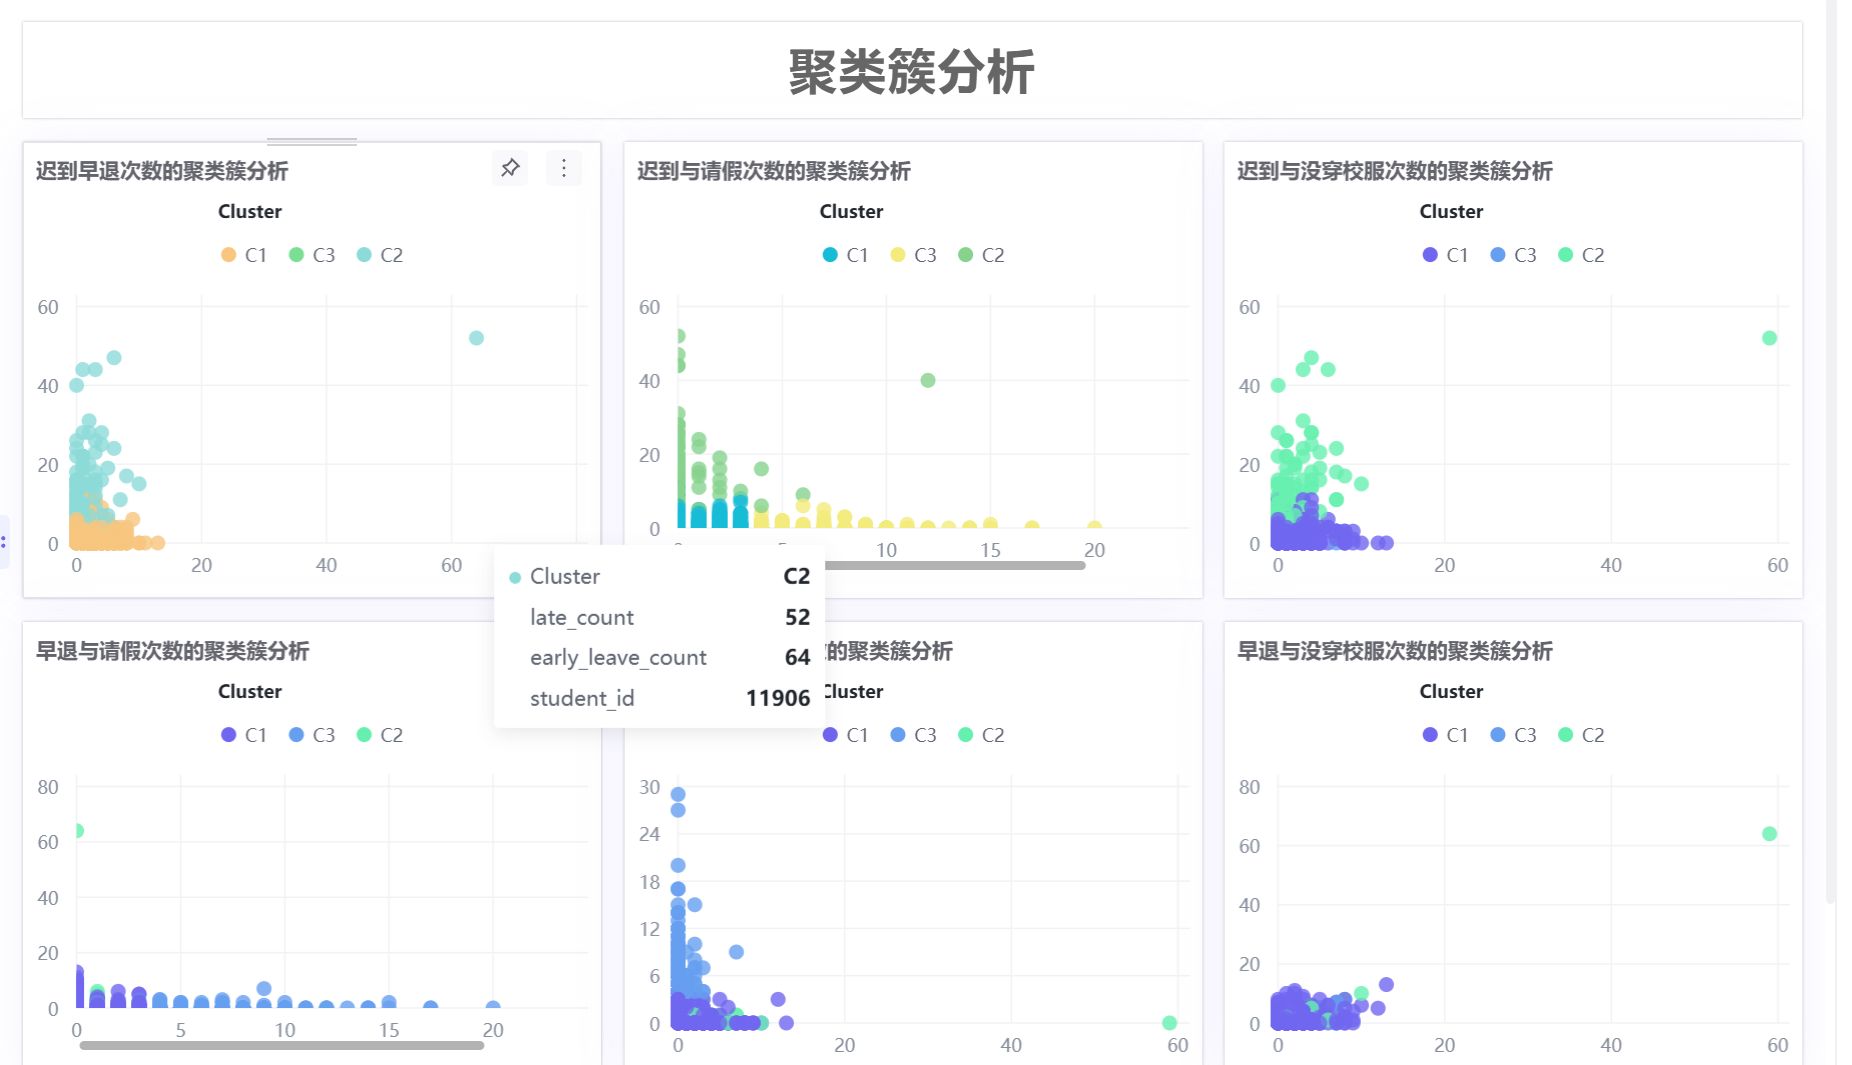Open more options menu of 迟到早退 chart
The width and height of the screenshot is (1852, 1065).
[564, 168]
